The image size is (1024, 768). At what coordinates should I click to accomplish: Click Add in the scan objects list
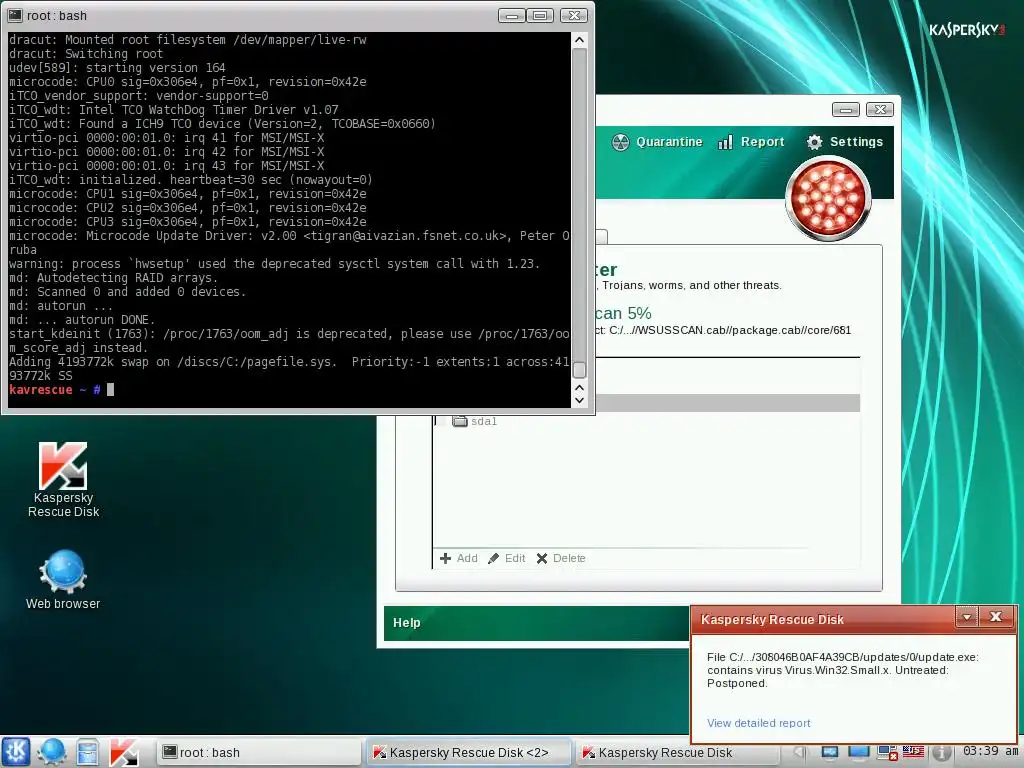pos(458,558)
